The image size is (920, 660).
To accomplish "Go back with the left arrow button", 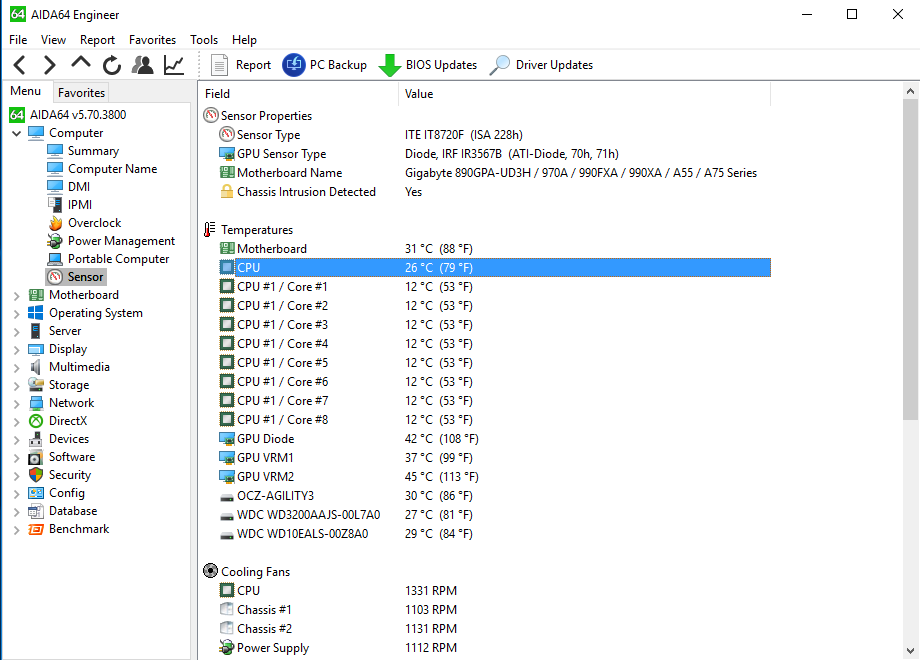I will (x=20, y=65).
